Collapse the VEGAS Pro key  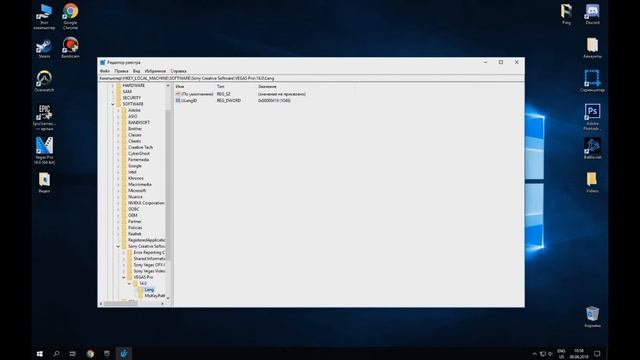[124, 277]
